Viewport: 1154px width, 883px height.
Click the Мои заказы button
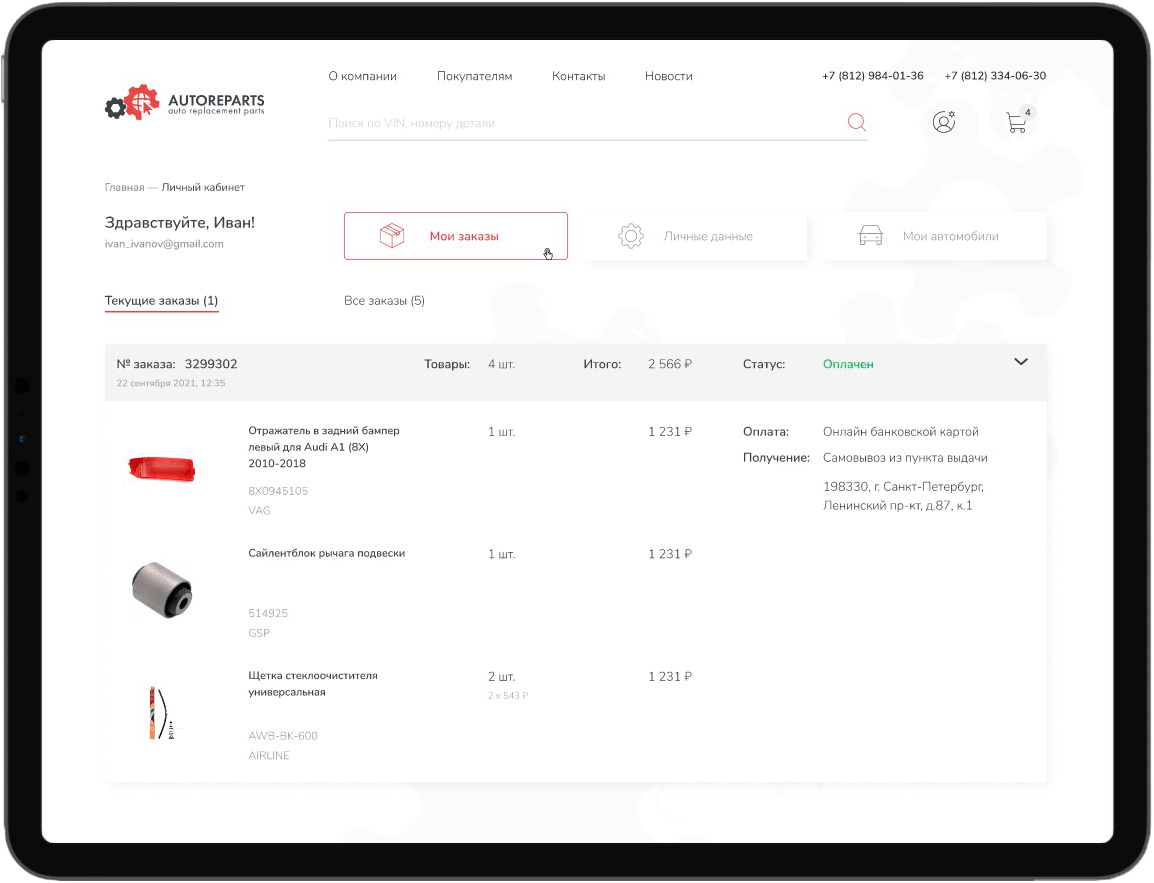click(456, 236)
